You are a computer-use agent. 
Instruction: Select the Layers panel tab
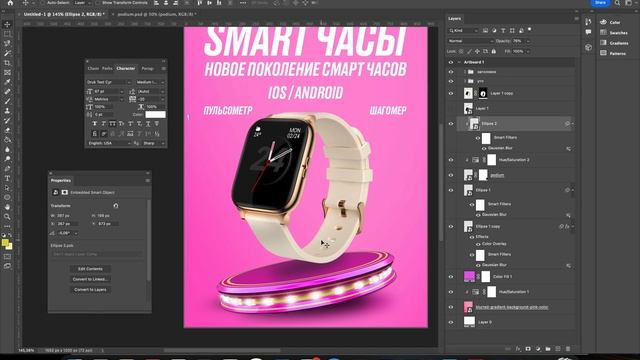click(x=454, y=18)
